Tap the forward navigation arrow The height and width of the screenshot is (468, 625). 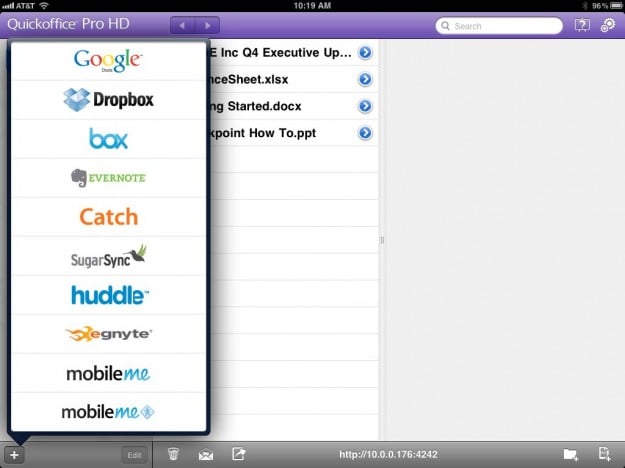207,26
